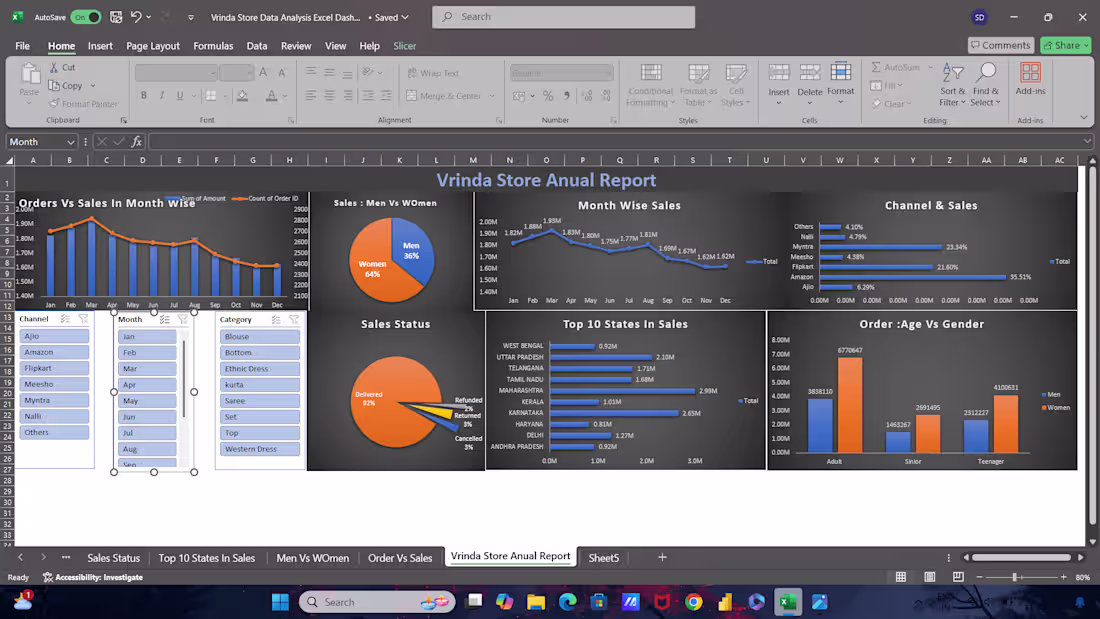
Task: Open Conditional Formatting in the Styles group
Action: (650, 85)
